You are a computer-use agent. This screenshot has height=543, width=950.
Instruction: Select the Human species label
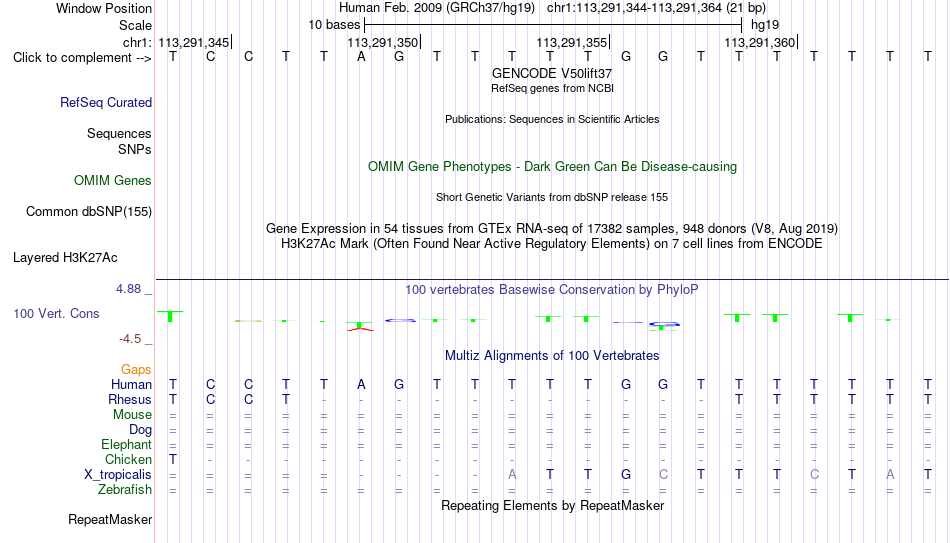pyautogui.click(x=131, y=384)
